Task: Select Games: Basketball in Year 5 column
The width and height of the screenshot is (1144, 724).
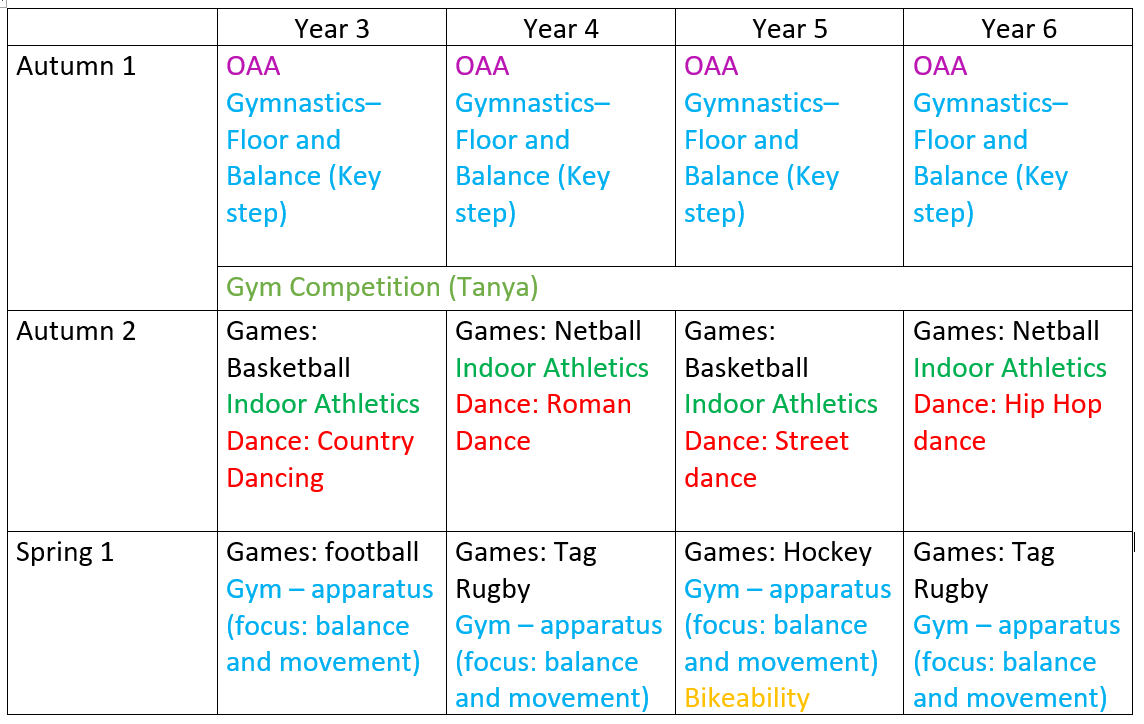Action: point(746,349)
